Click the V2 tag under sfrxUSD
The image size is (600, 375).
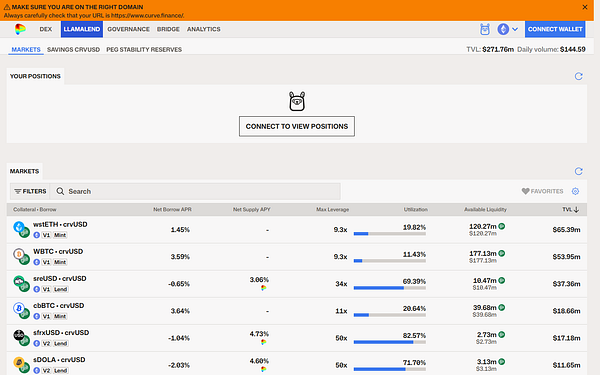(46, 343)
